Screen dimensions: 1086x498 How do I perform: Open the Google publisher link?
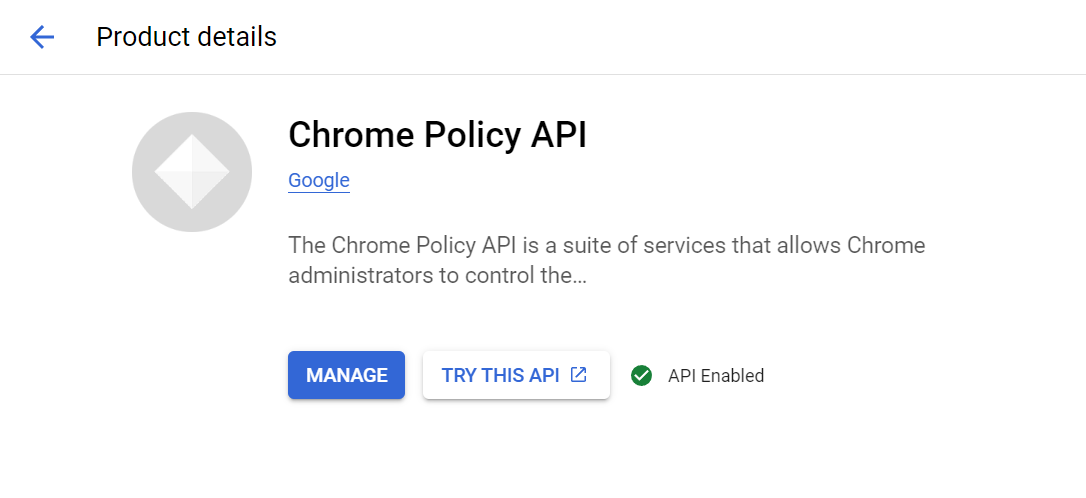[319, 181]
